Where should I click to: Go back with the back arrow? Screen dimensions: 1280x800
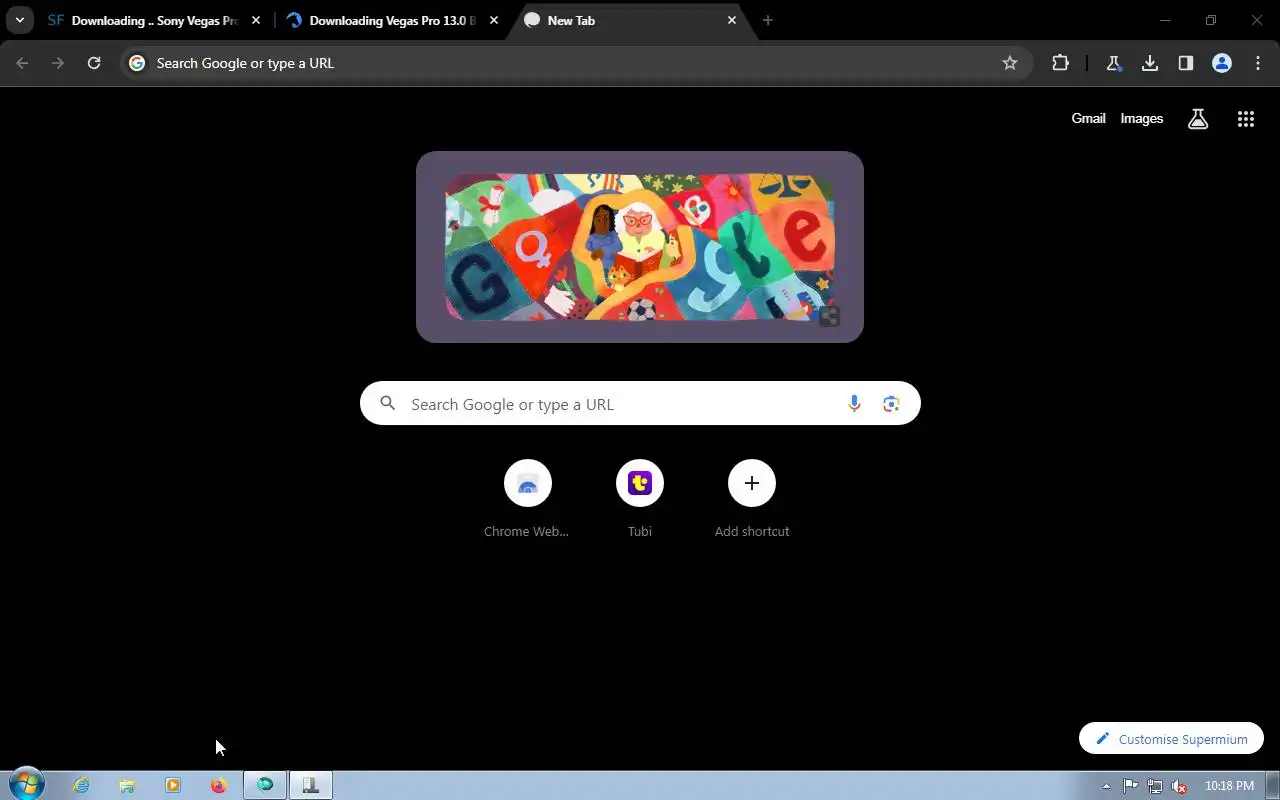coord(22,63)
